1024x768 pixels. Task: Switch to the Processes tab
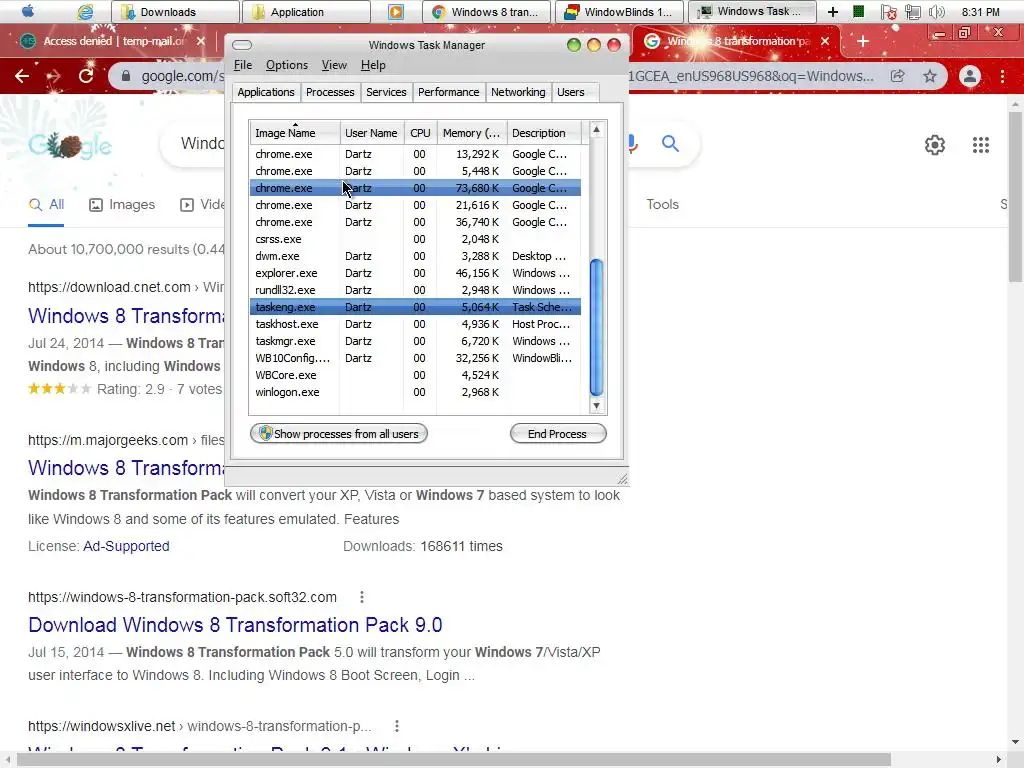point(330,92)
